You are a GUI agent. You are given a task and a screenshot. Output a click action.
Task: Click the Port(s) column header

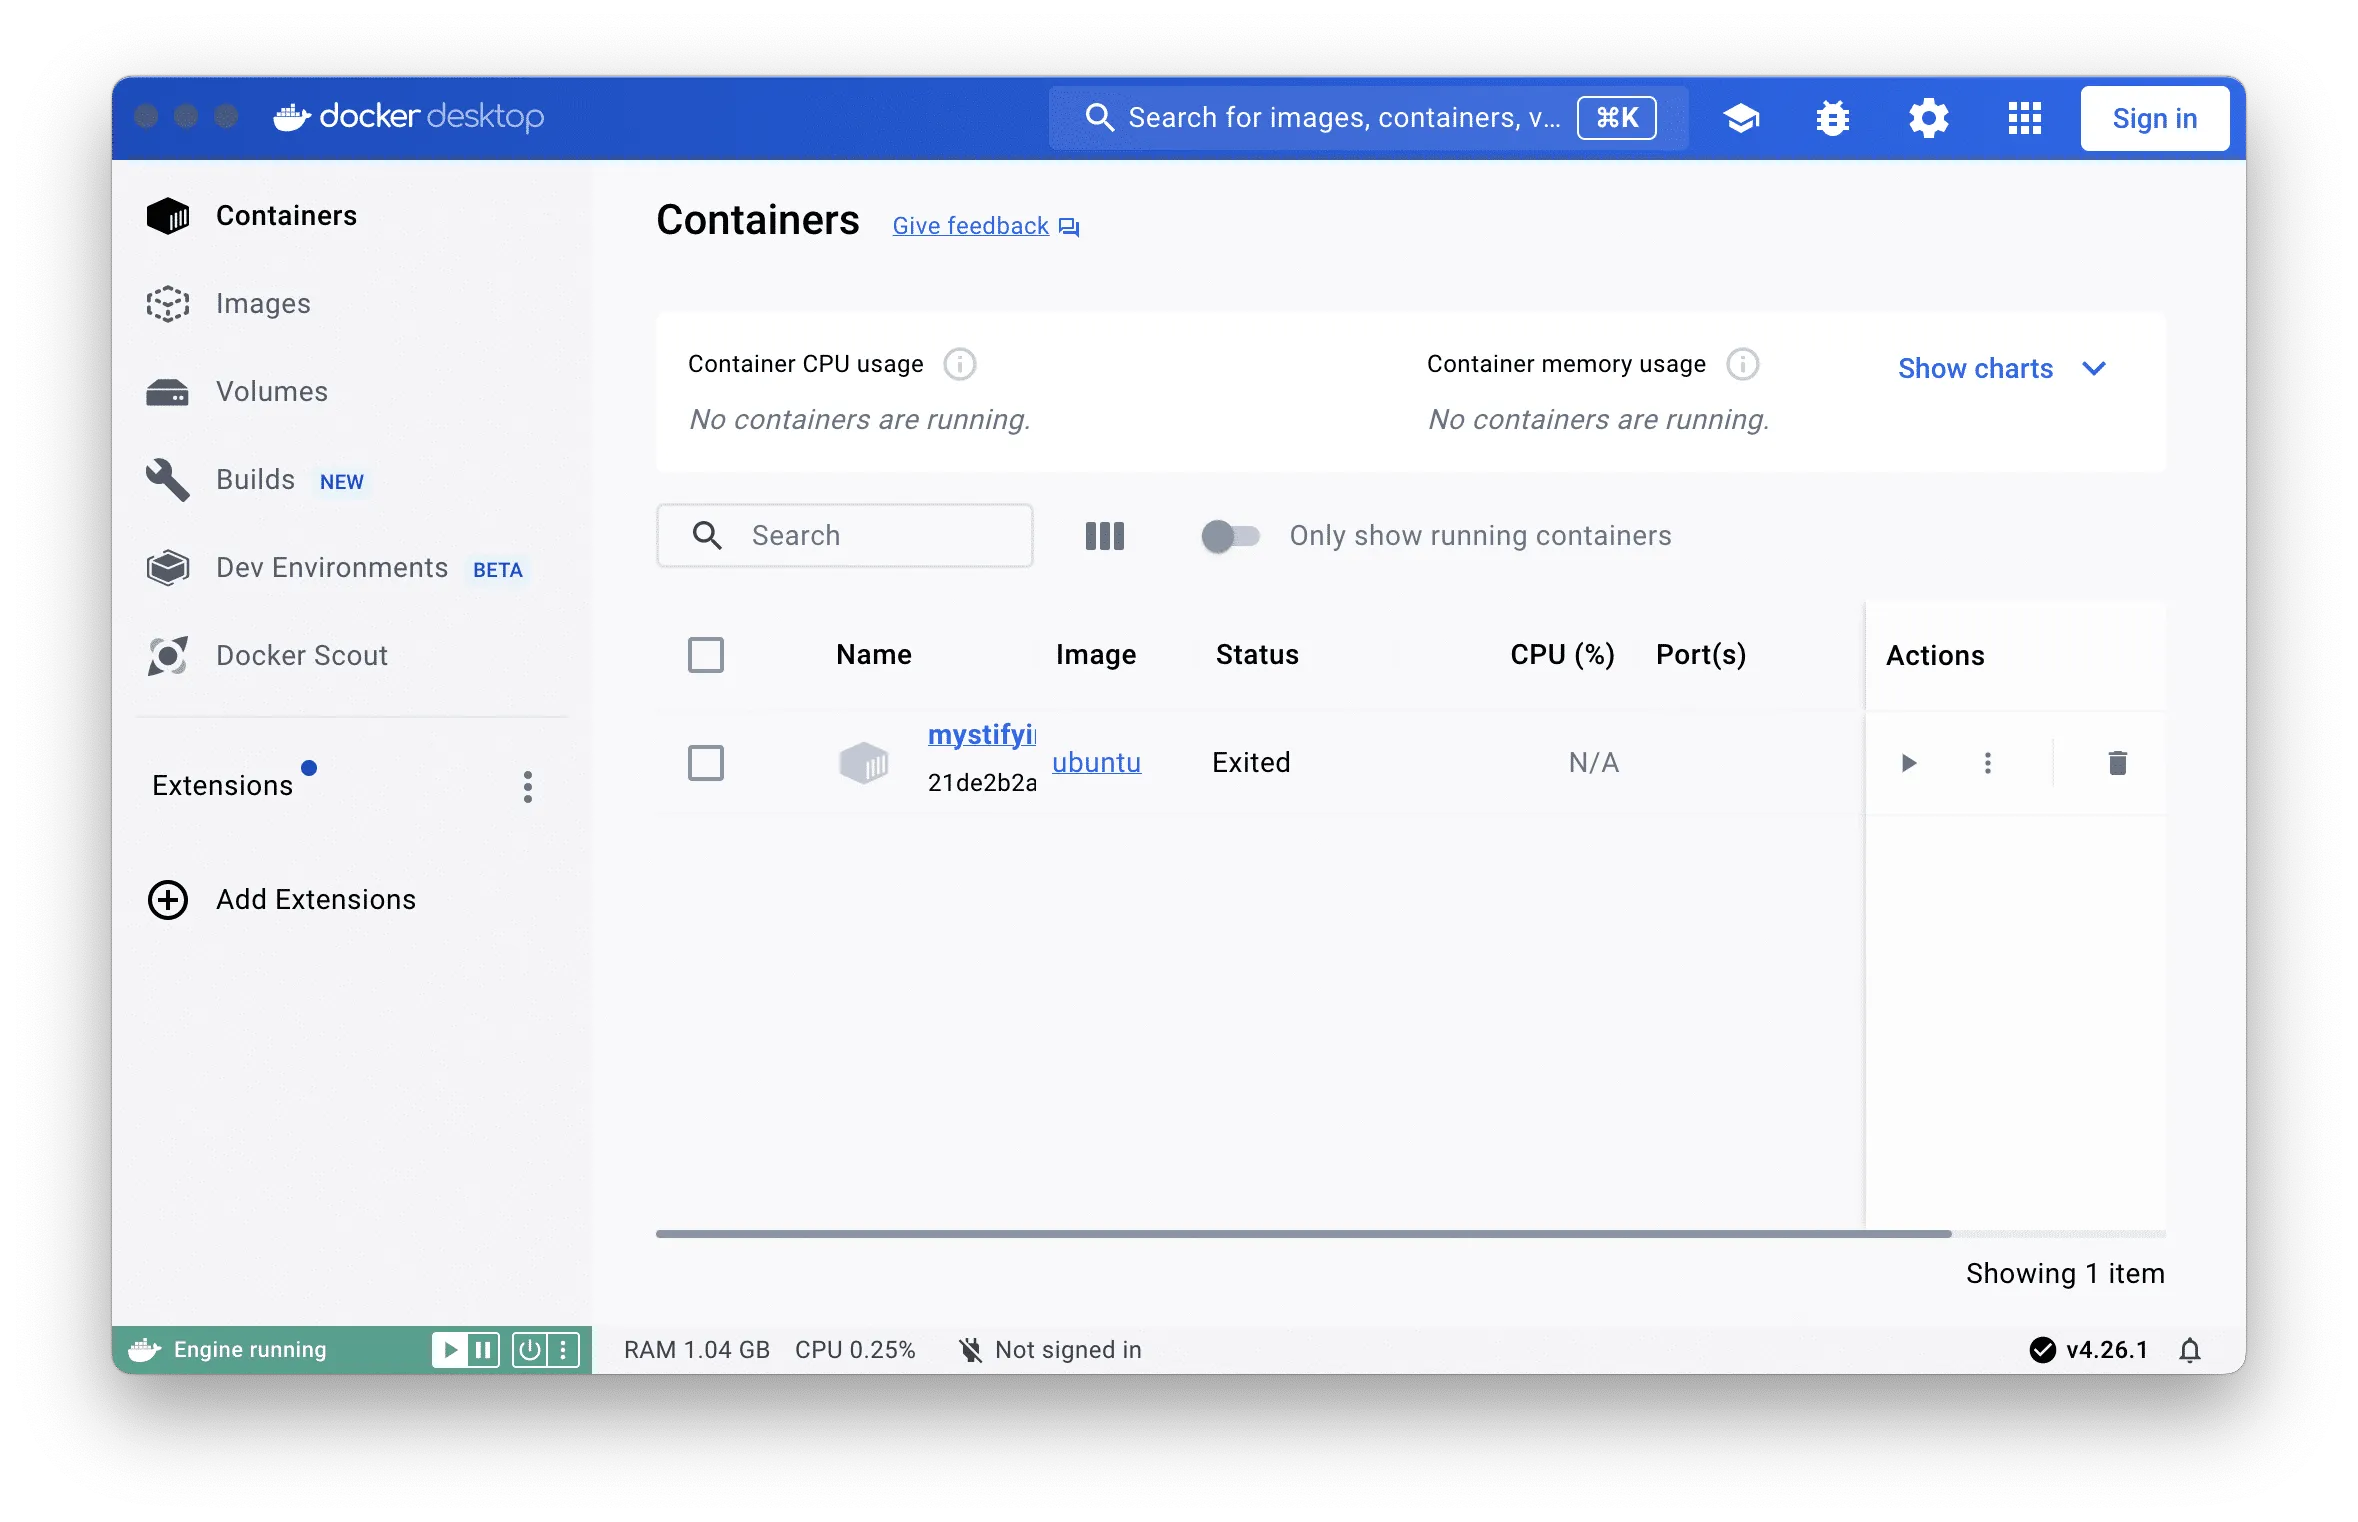pos(1700,655)
